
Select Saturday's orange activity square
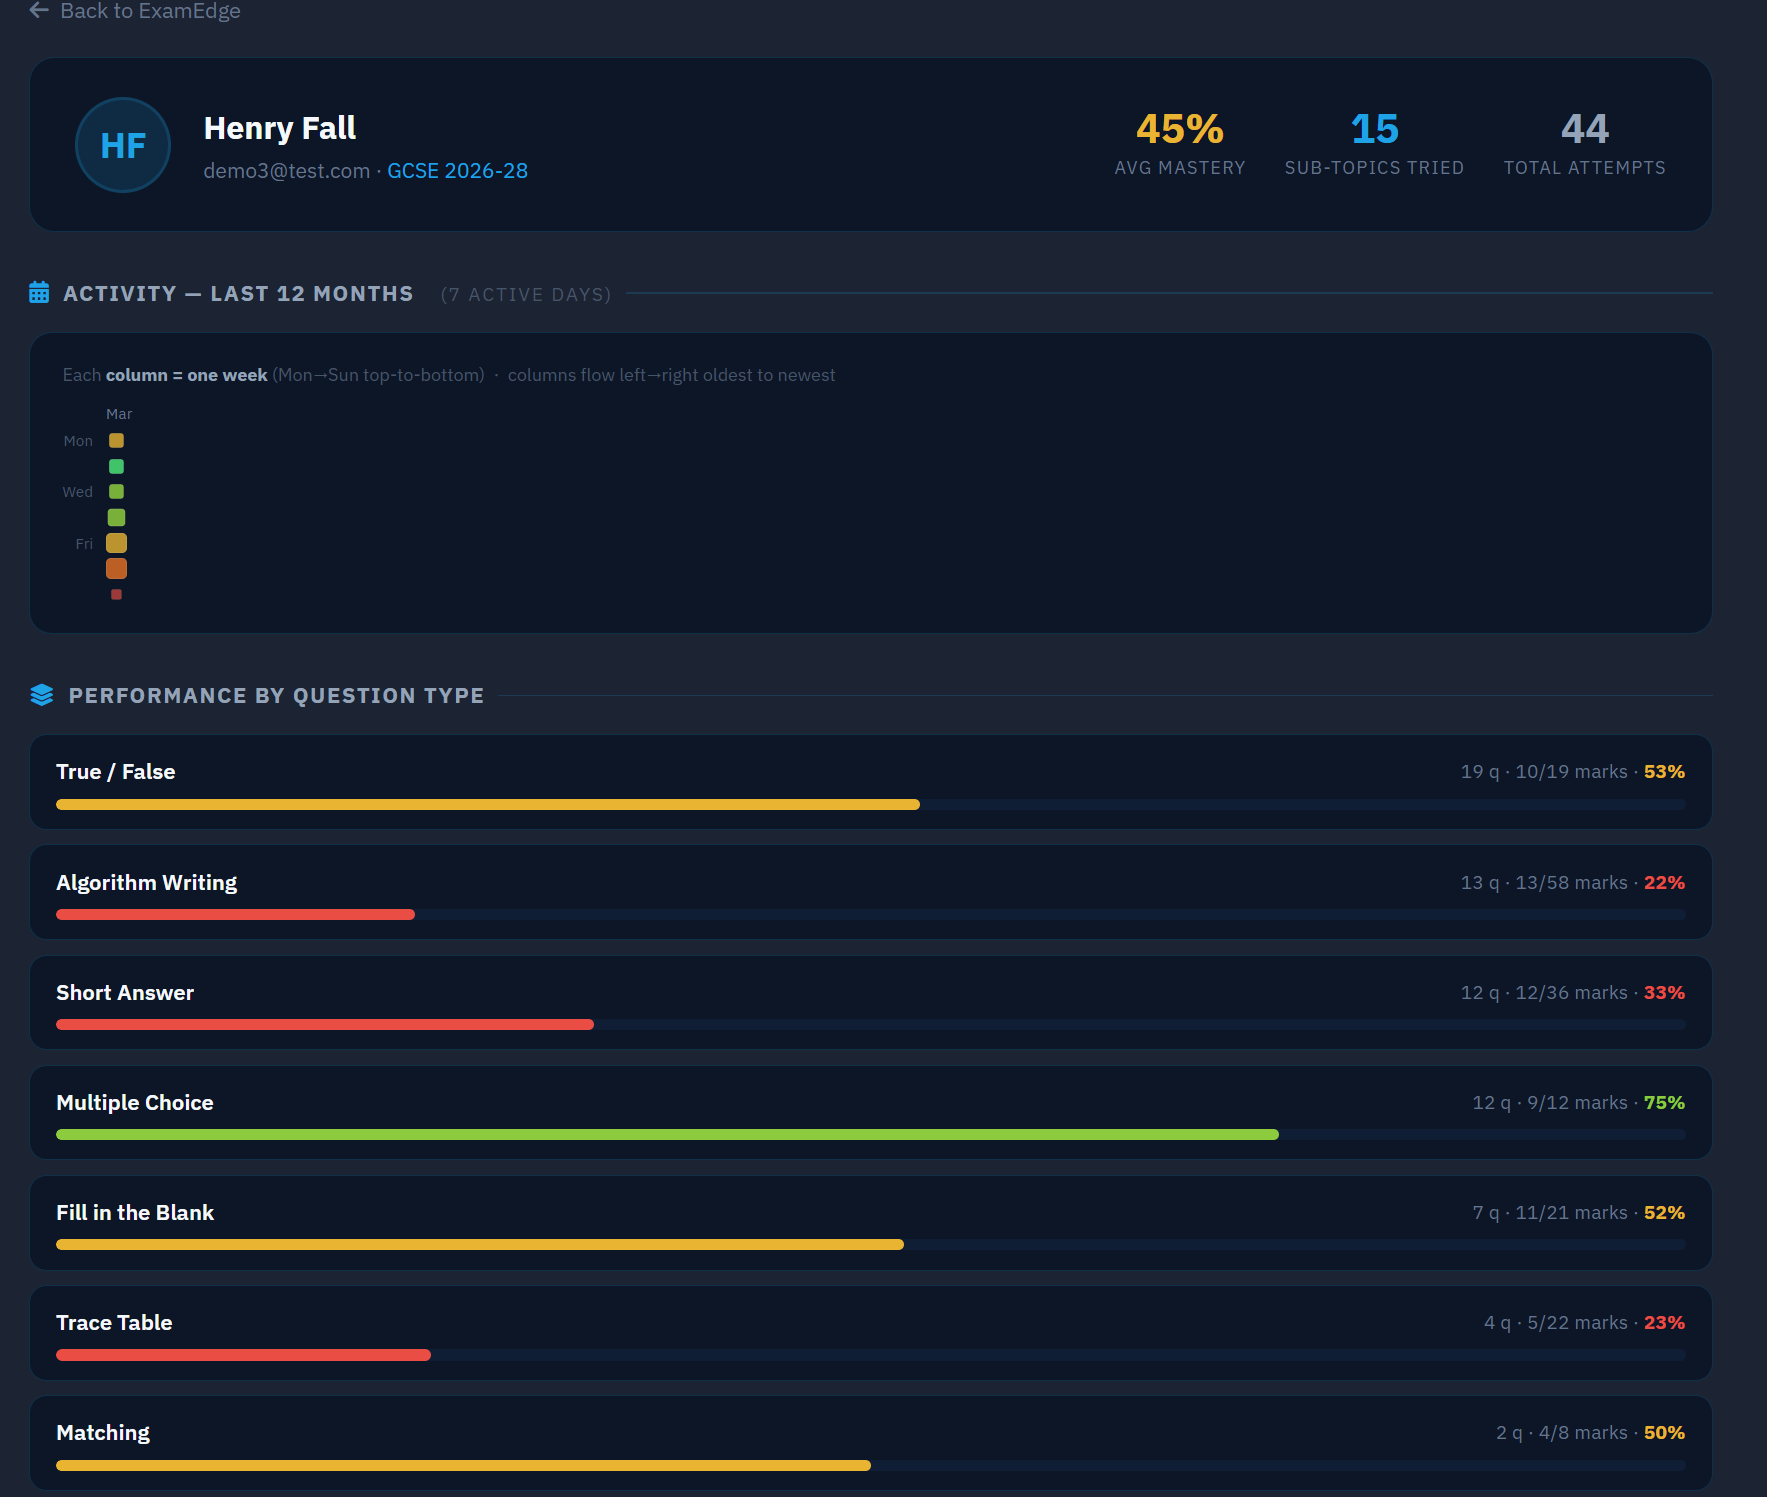[116, 568]
